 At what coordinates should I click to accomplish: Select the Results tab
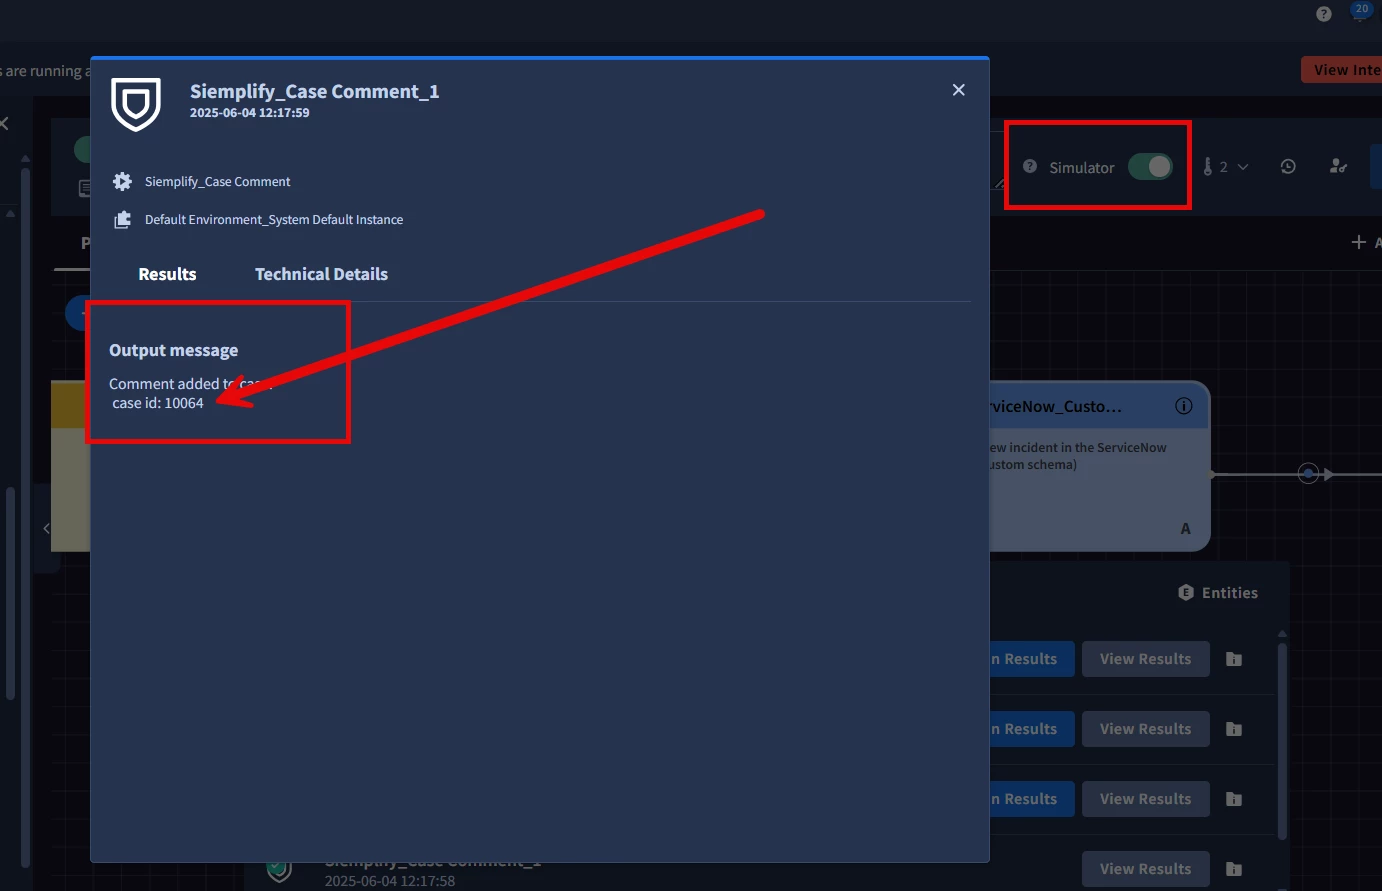(167, 274)
